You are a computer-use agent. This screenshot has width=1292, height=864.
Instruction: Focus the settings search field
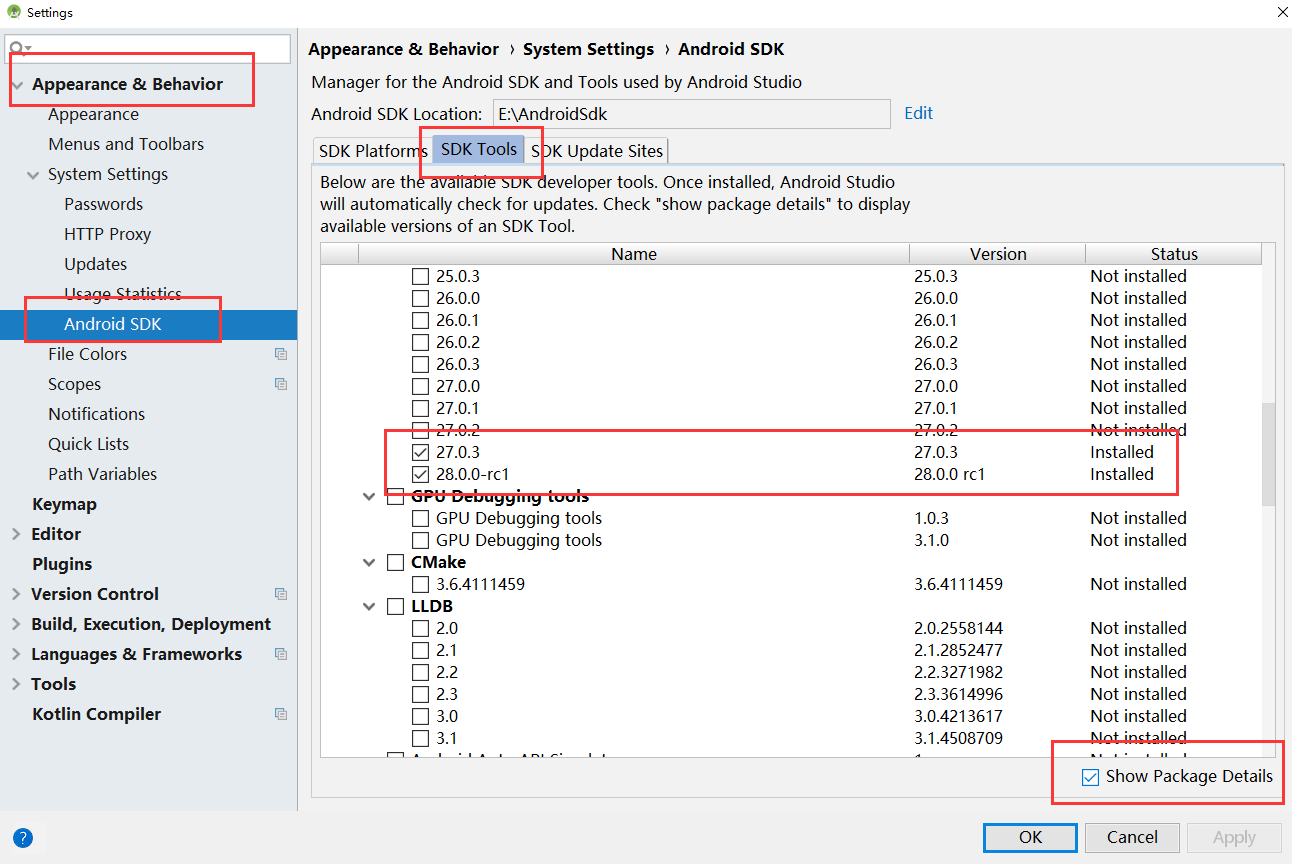(x=148, y=48)
